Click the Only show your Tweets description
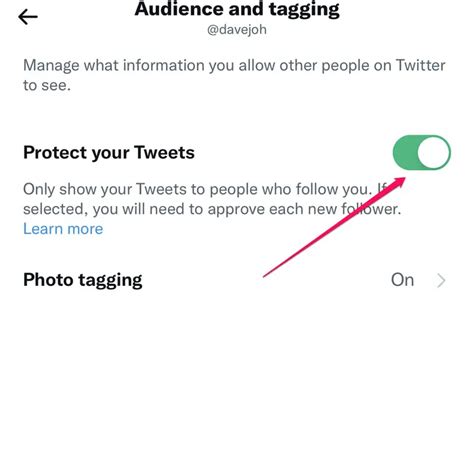Image resolution: width=474 pixels, height=463 pixels. (212, 199)
